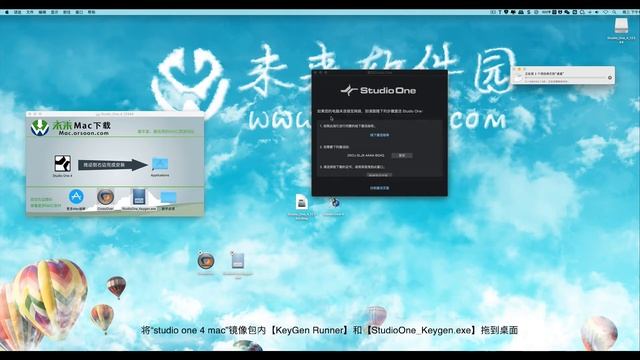The image size is (640, 360).
Task: Click the copy button beside activation code
Action: (402, 156)
